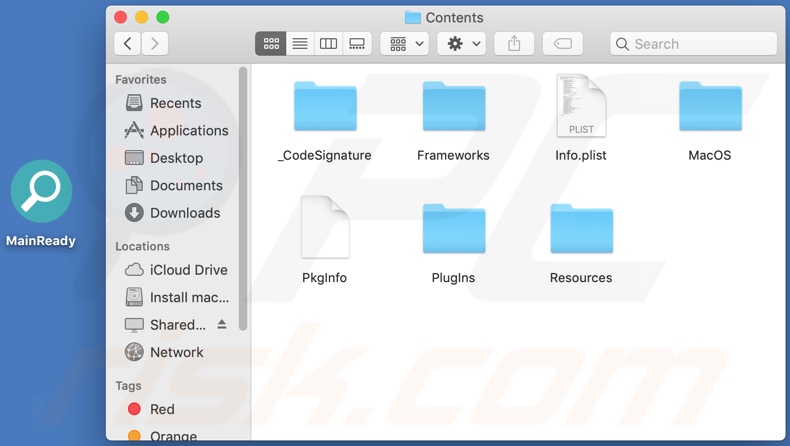
Task: Click the sidebar vertical scrollbar
Action: click(243, 199)
